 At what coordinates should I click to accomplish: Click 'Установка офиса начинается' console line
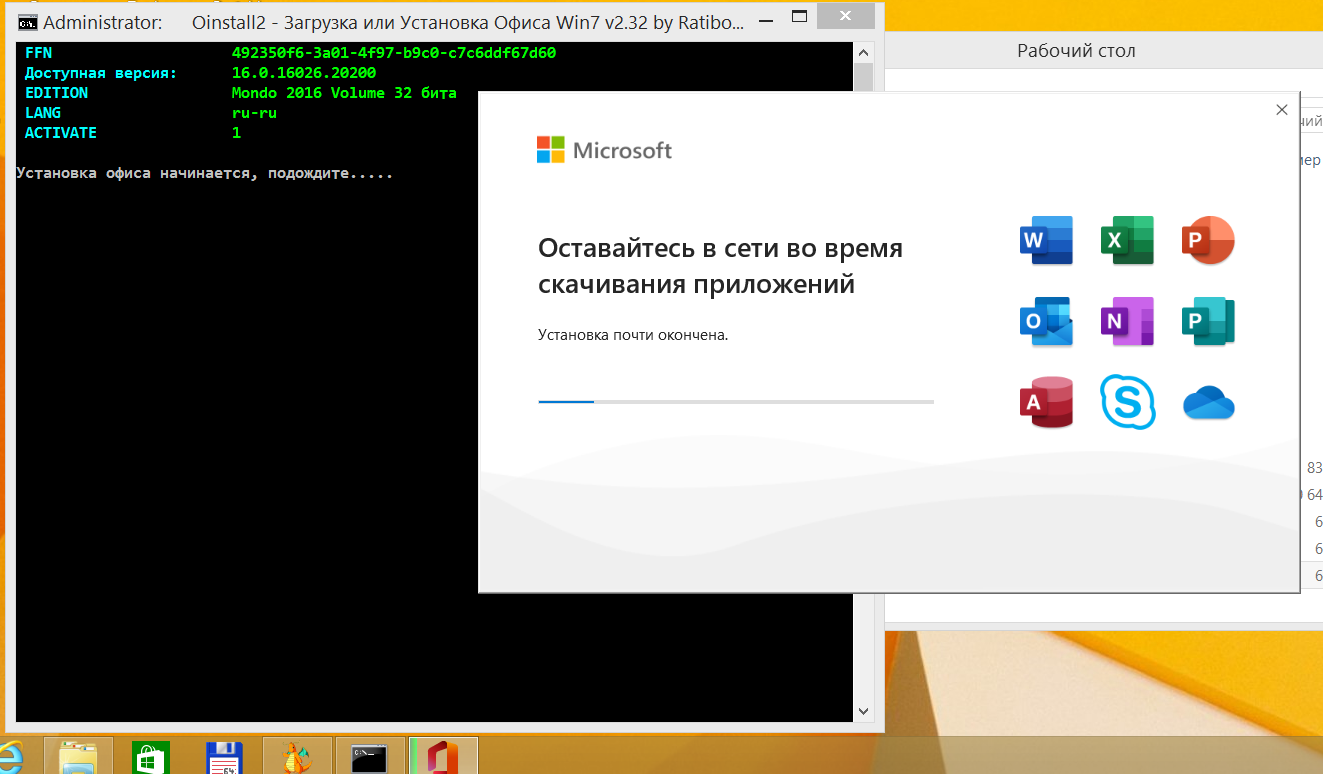[205, 173]
